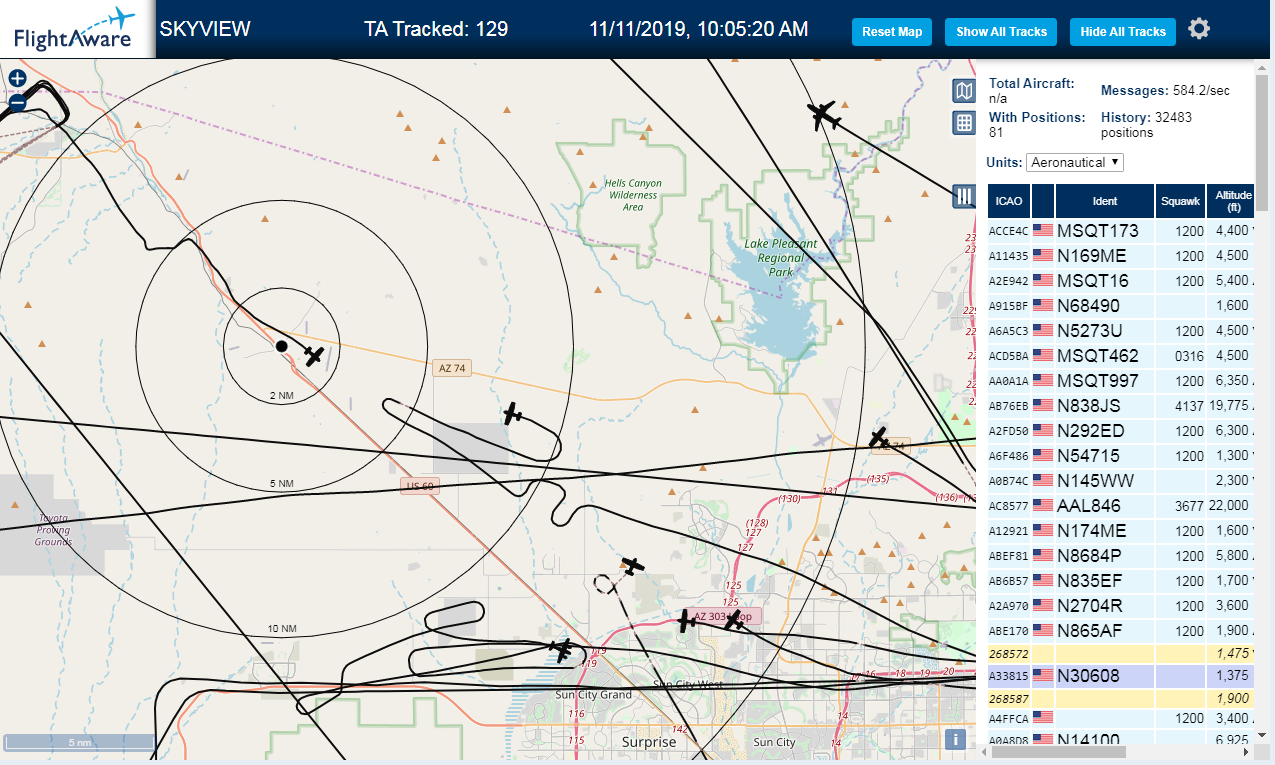Open the map attribution info icon
The height and width of the screenshot is (765, 1275).
click(957, 740)
